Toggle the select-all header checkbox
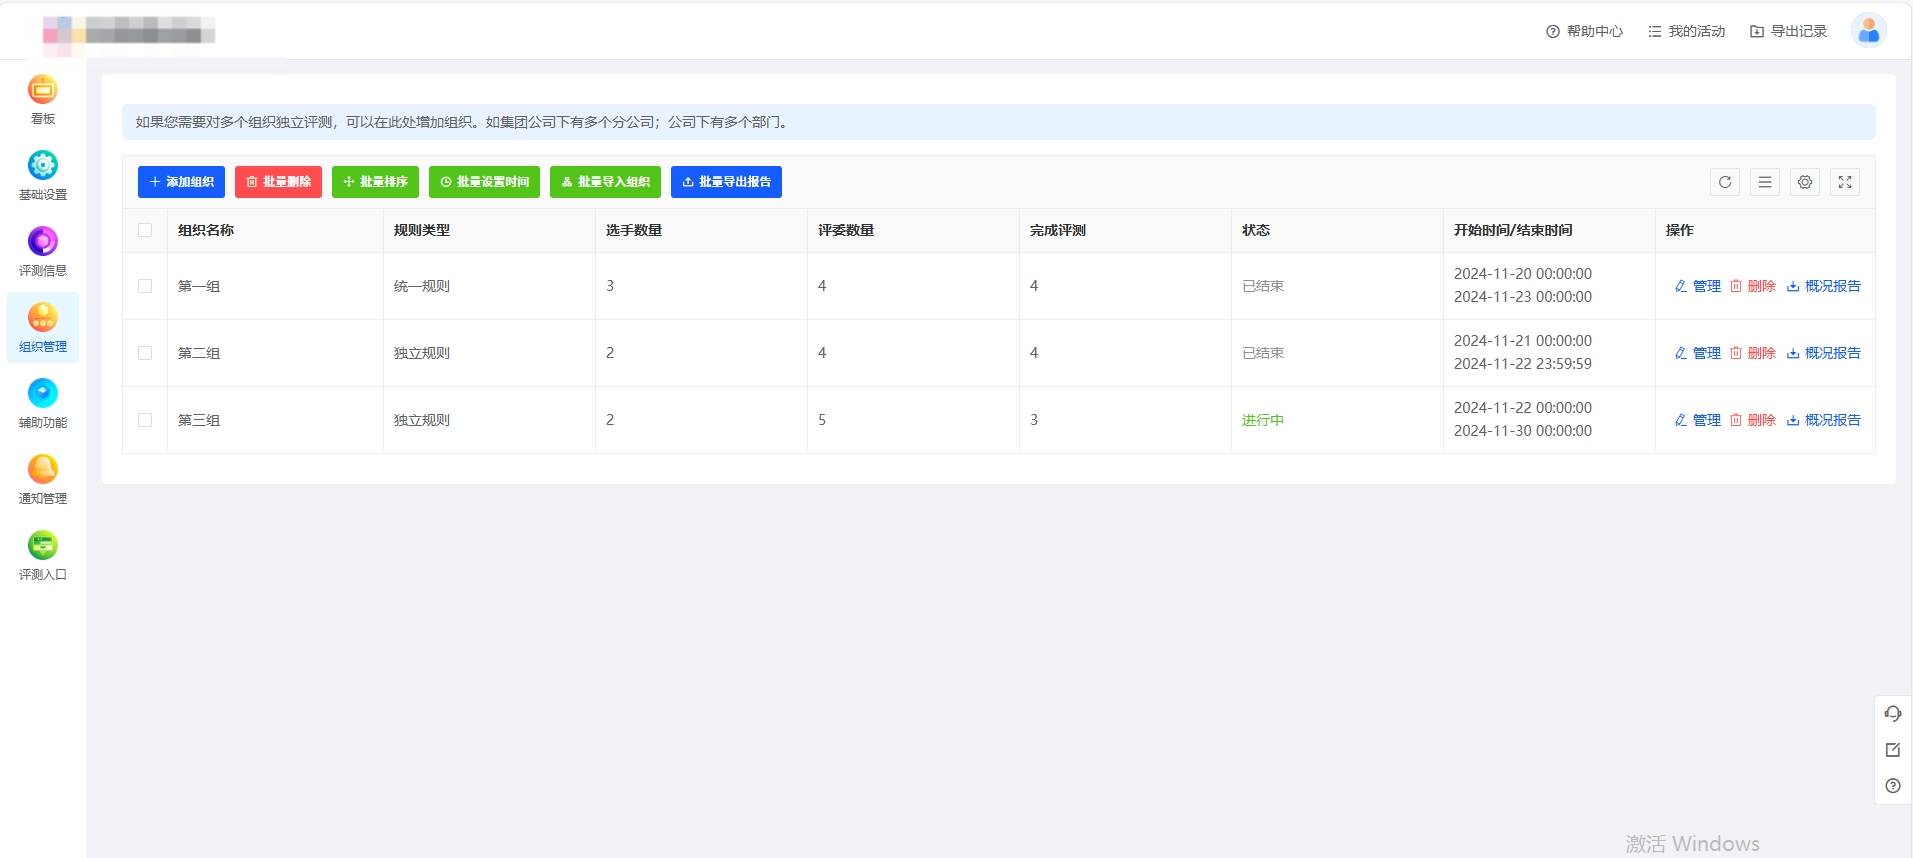Screen dimensions: 1913x858 pos(145,230)
